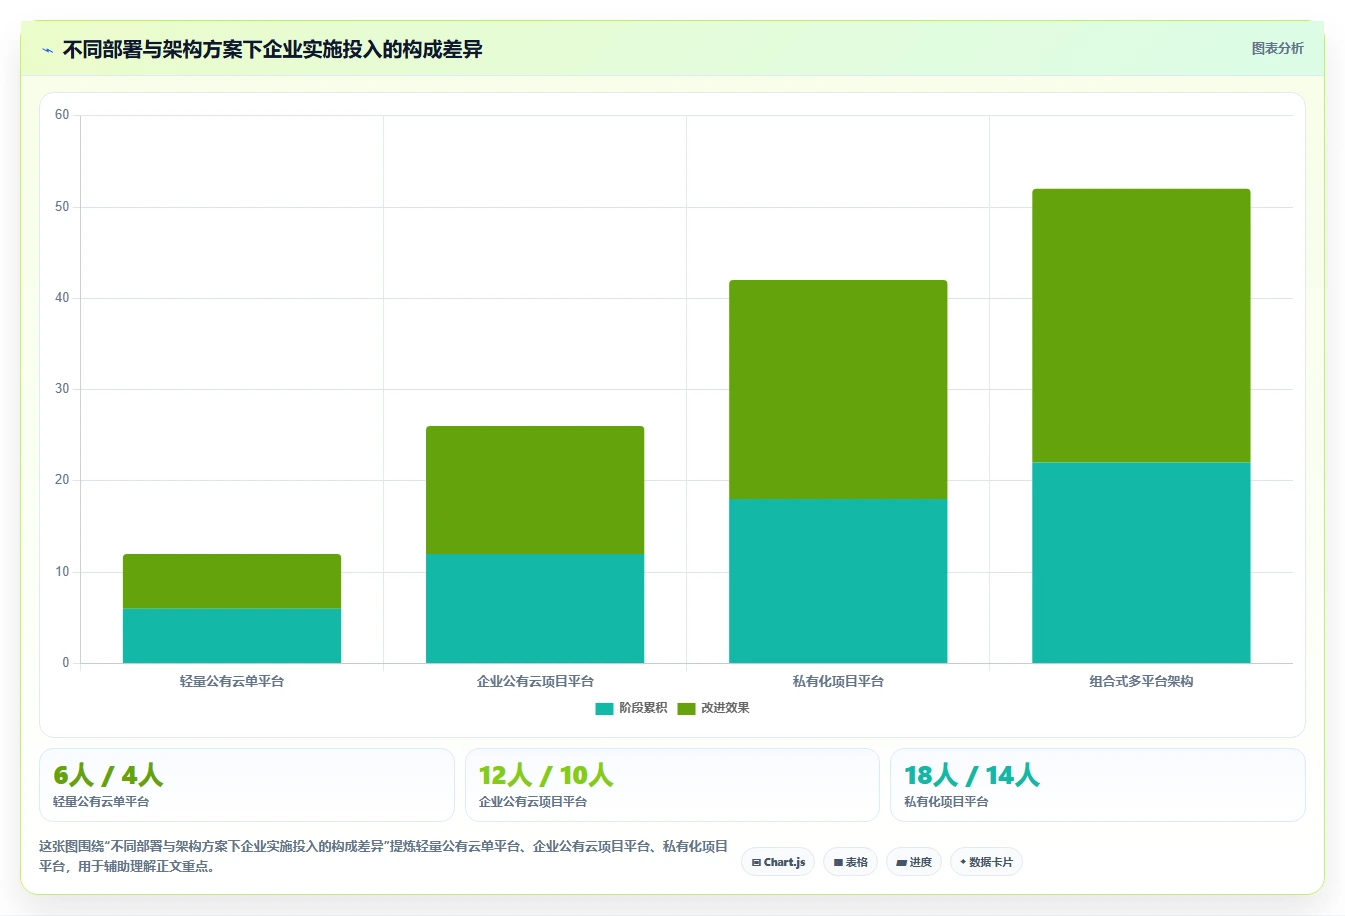Click the 12人 / 10人 data card

tap(672, 785)
